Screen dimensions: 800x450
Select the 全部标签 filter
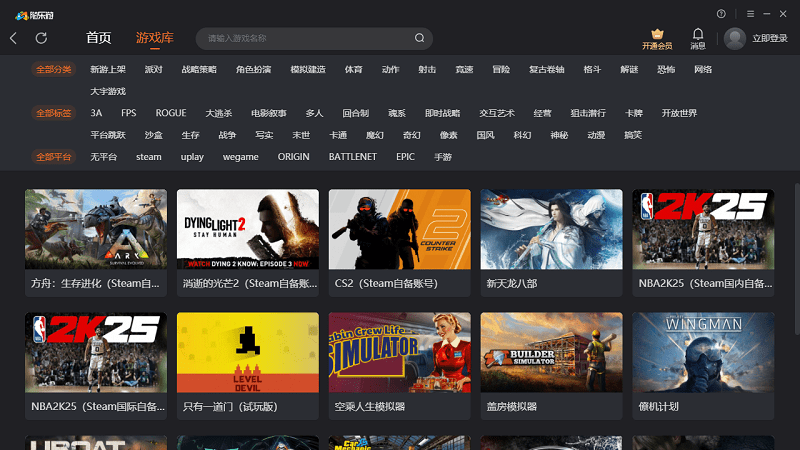54,113
